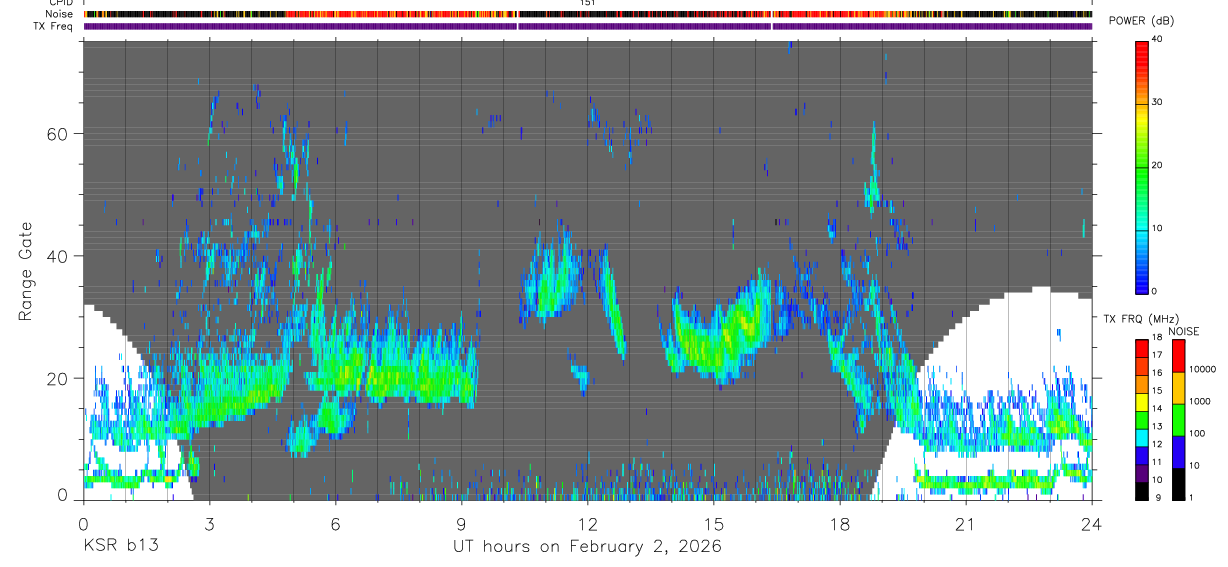This screenshot has height=567, width=1228.
Task: Click the 9 tick label on UT hours axis
Action: pyautogui.click(x=461, y=524)
